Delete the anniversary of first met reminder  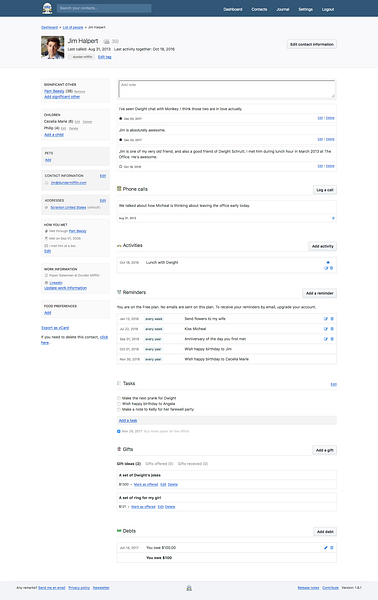click(x=332, y=339)
